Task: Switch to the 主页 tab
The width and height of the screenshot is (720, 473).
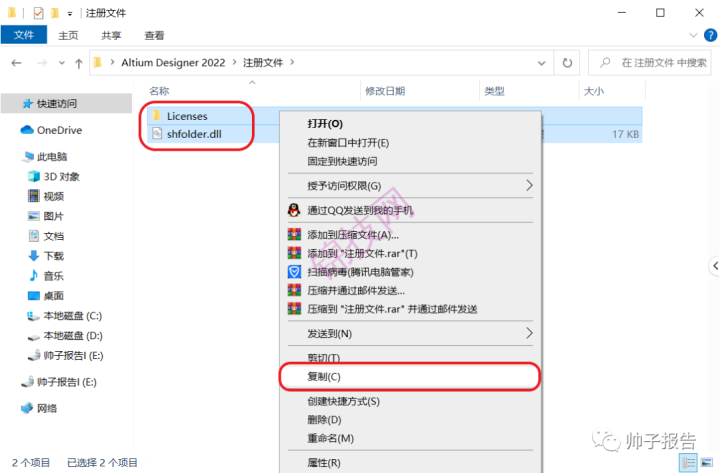Action: click(x=68, y=35)
